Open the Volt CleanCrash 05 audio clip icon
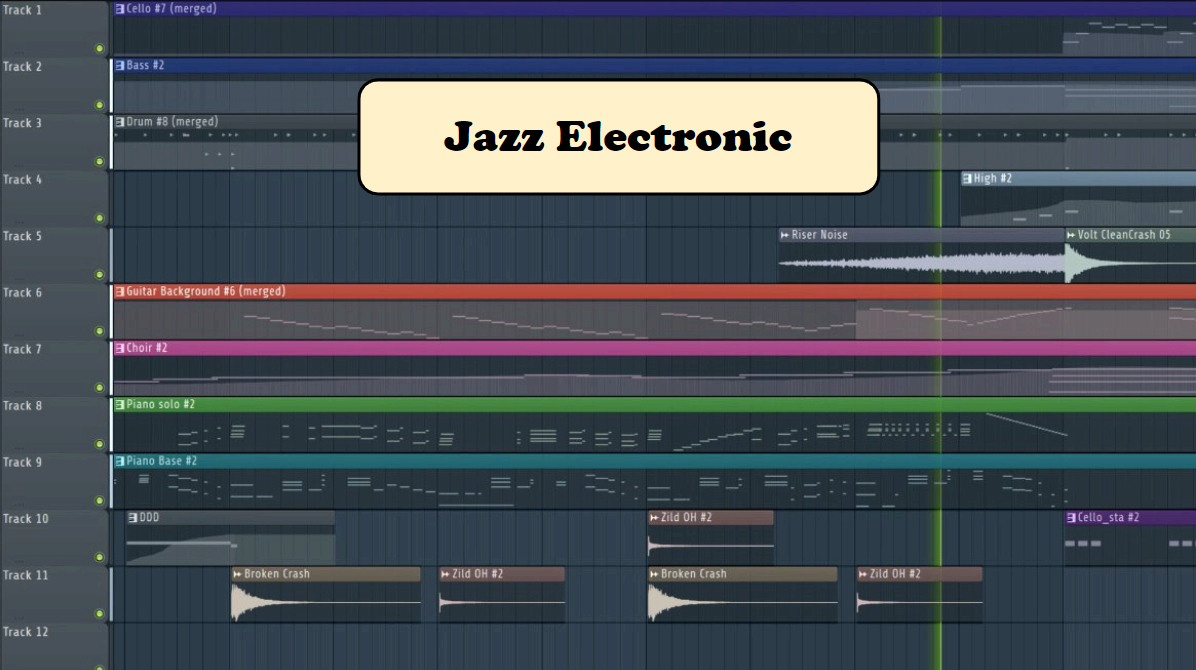Viewport: 1196px width, 670px height. (1070, 235)
